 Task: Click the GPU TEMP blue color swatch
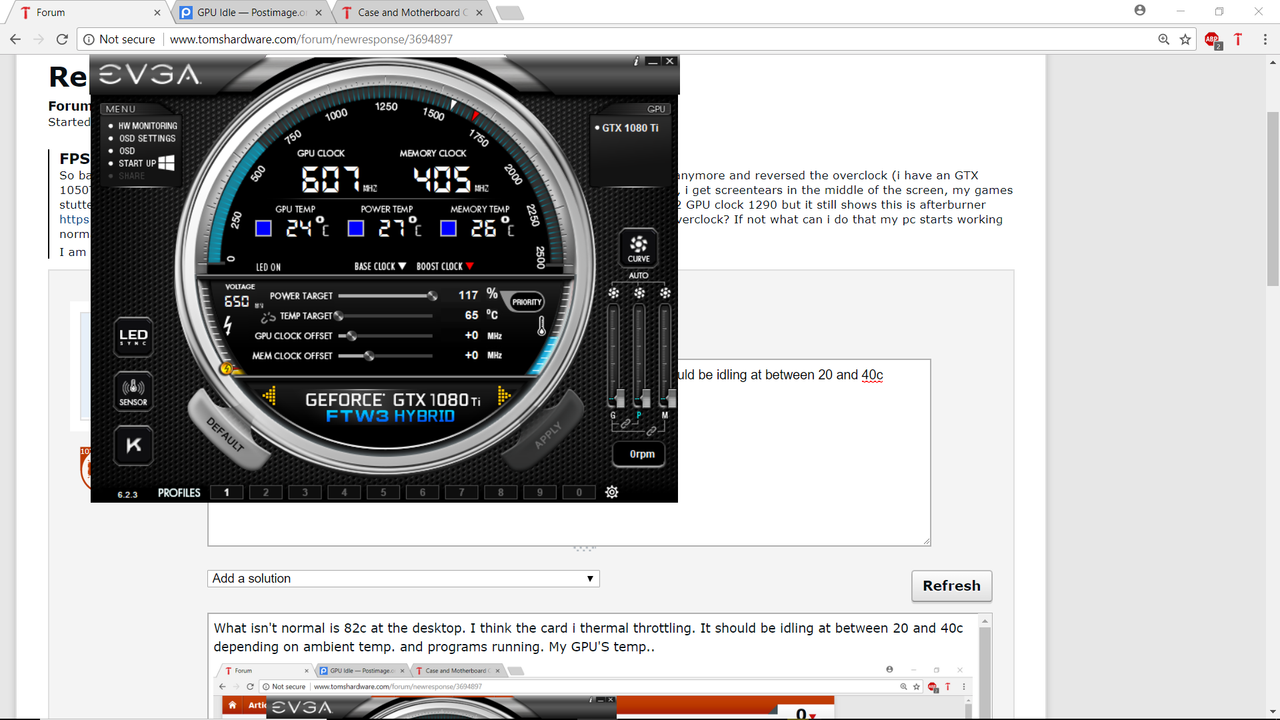263,229
